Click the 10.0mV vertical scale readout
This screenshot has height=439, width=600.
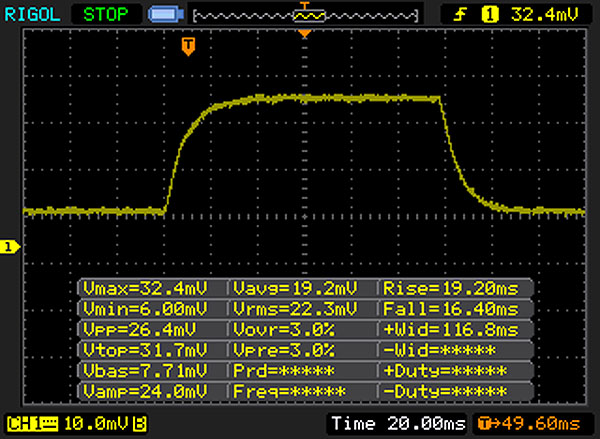[x=96, y=424]
